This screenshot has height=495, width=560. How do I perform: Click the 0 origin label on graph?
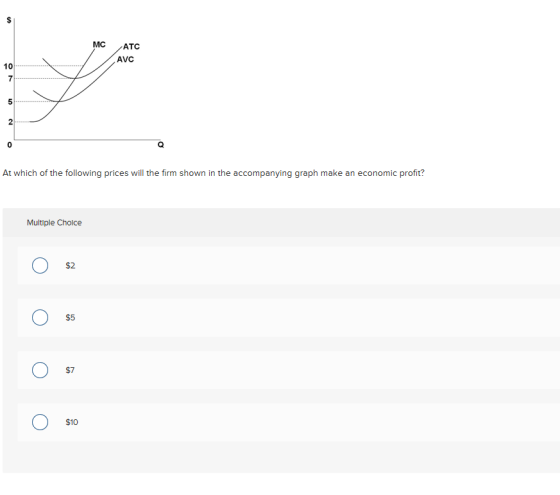coord(10,145)
